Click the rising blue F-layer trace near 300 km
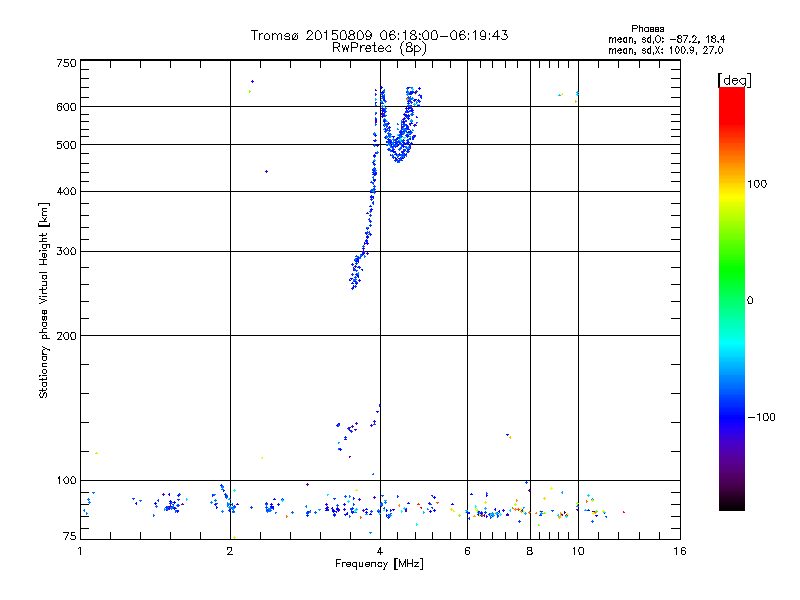 (365, 189)
